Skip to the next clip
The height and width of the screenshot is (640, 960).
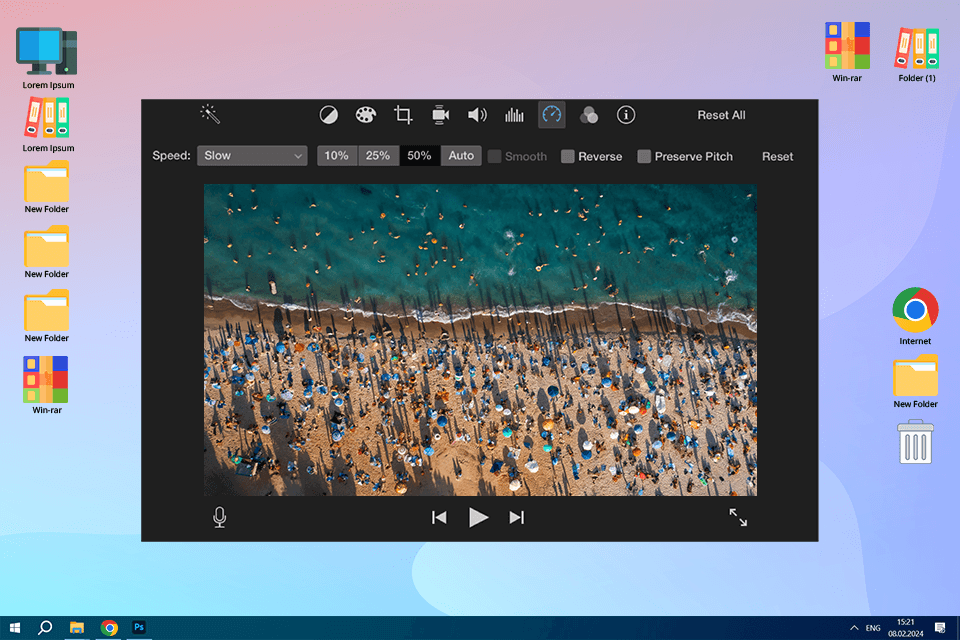[517, 518]
